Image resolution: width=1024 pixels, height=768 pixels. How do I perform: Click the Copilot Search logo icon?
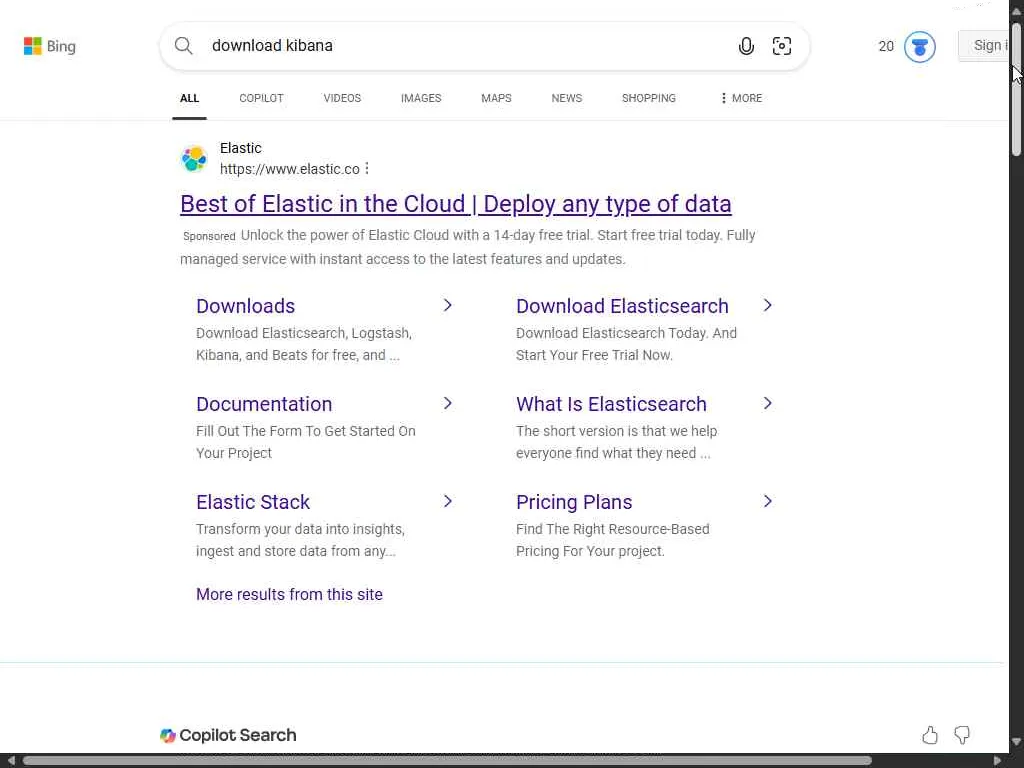point(168,736)
